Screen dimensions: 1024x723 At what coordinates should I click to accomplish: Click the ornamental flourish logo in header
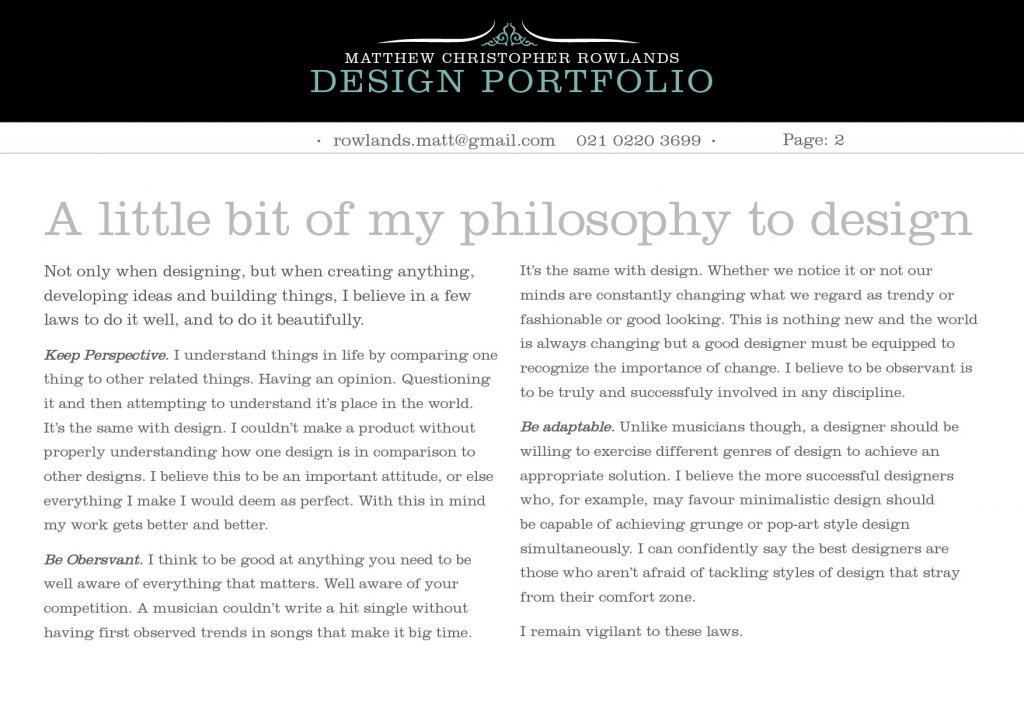[x=508, y=34]
